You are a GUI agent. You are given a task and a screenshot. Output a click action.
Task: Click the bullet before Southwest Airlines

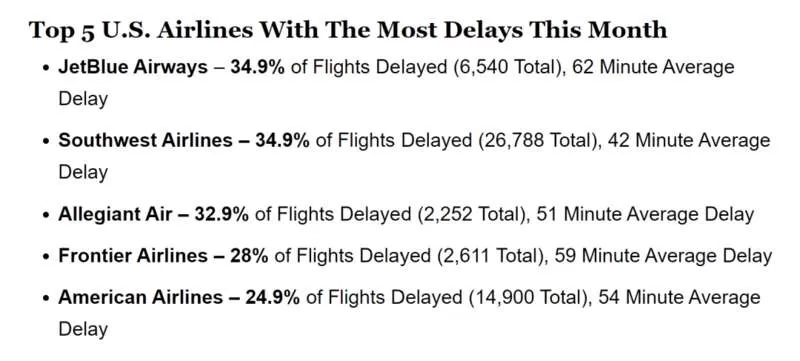click(x=46, y=141)
